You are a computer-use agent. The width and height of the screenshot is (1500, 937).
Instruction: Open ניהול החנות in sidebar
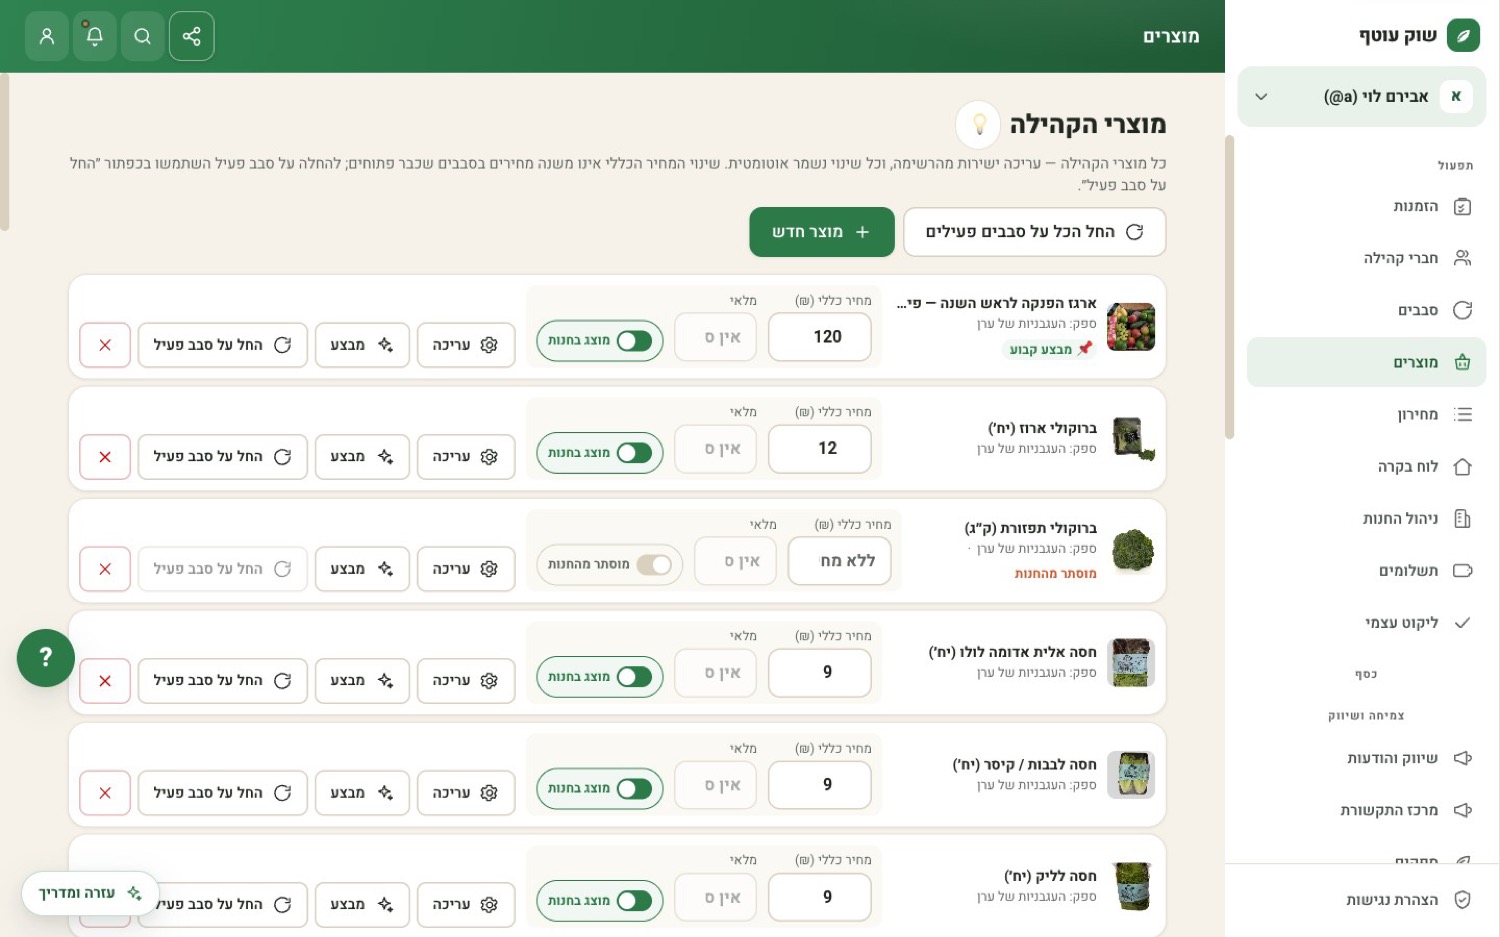(1366, 518)
